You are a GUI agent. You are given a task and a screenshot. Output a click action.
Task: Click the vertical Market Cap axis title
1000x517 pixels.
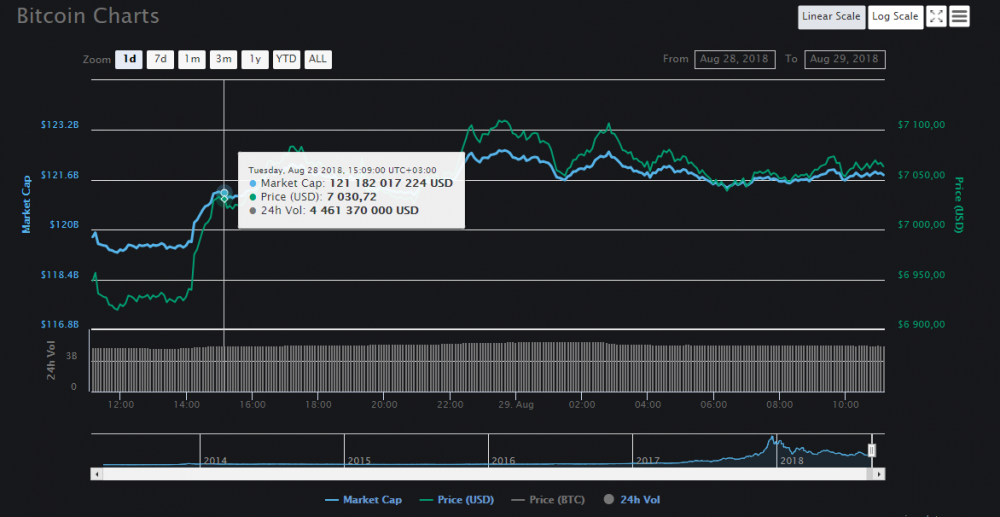[27, 204]
